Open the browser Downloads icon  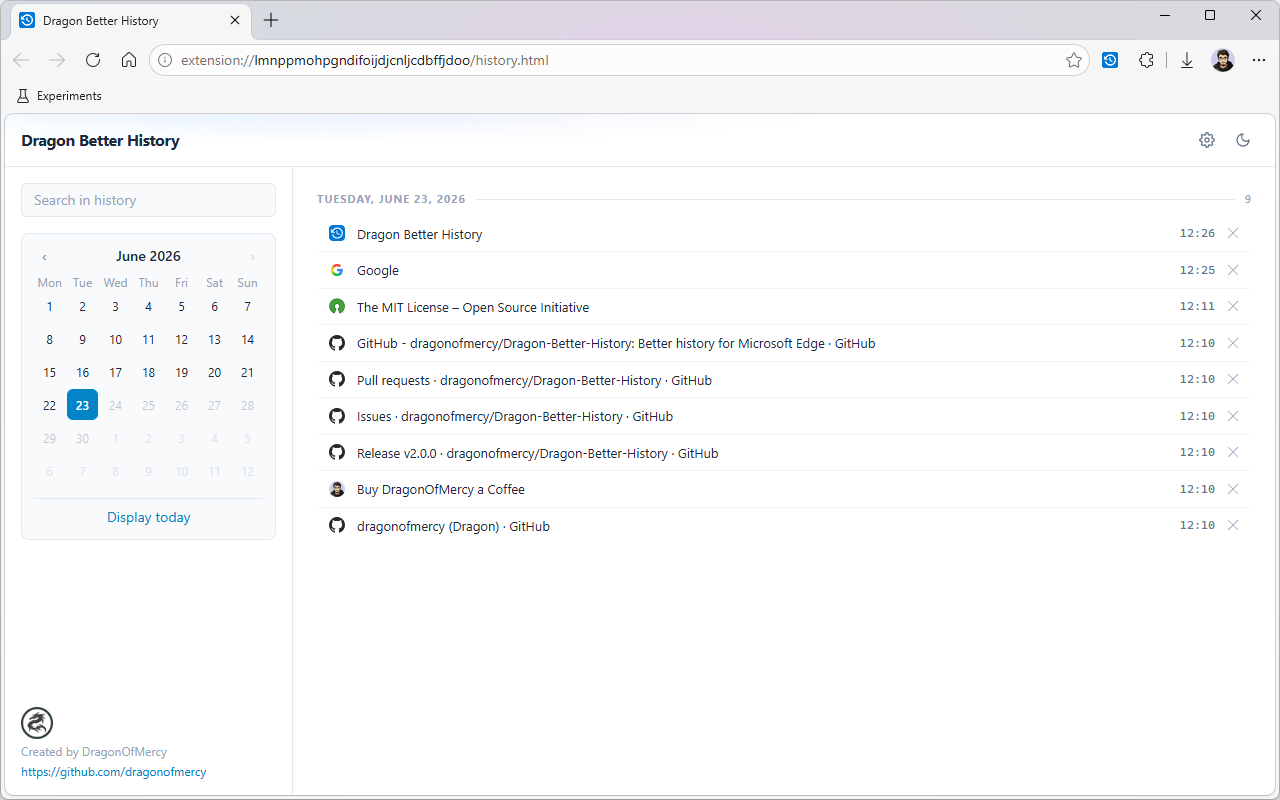1187,60
